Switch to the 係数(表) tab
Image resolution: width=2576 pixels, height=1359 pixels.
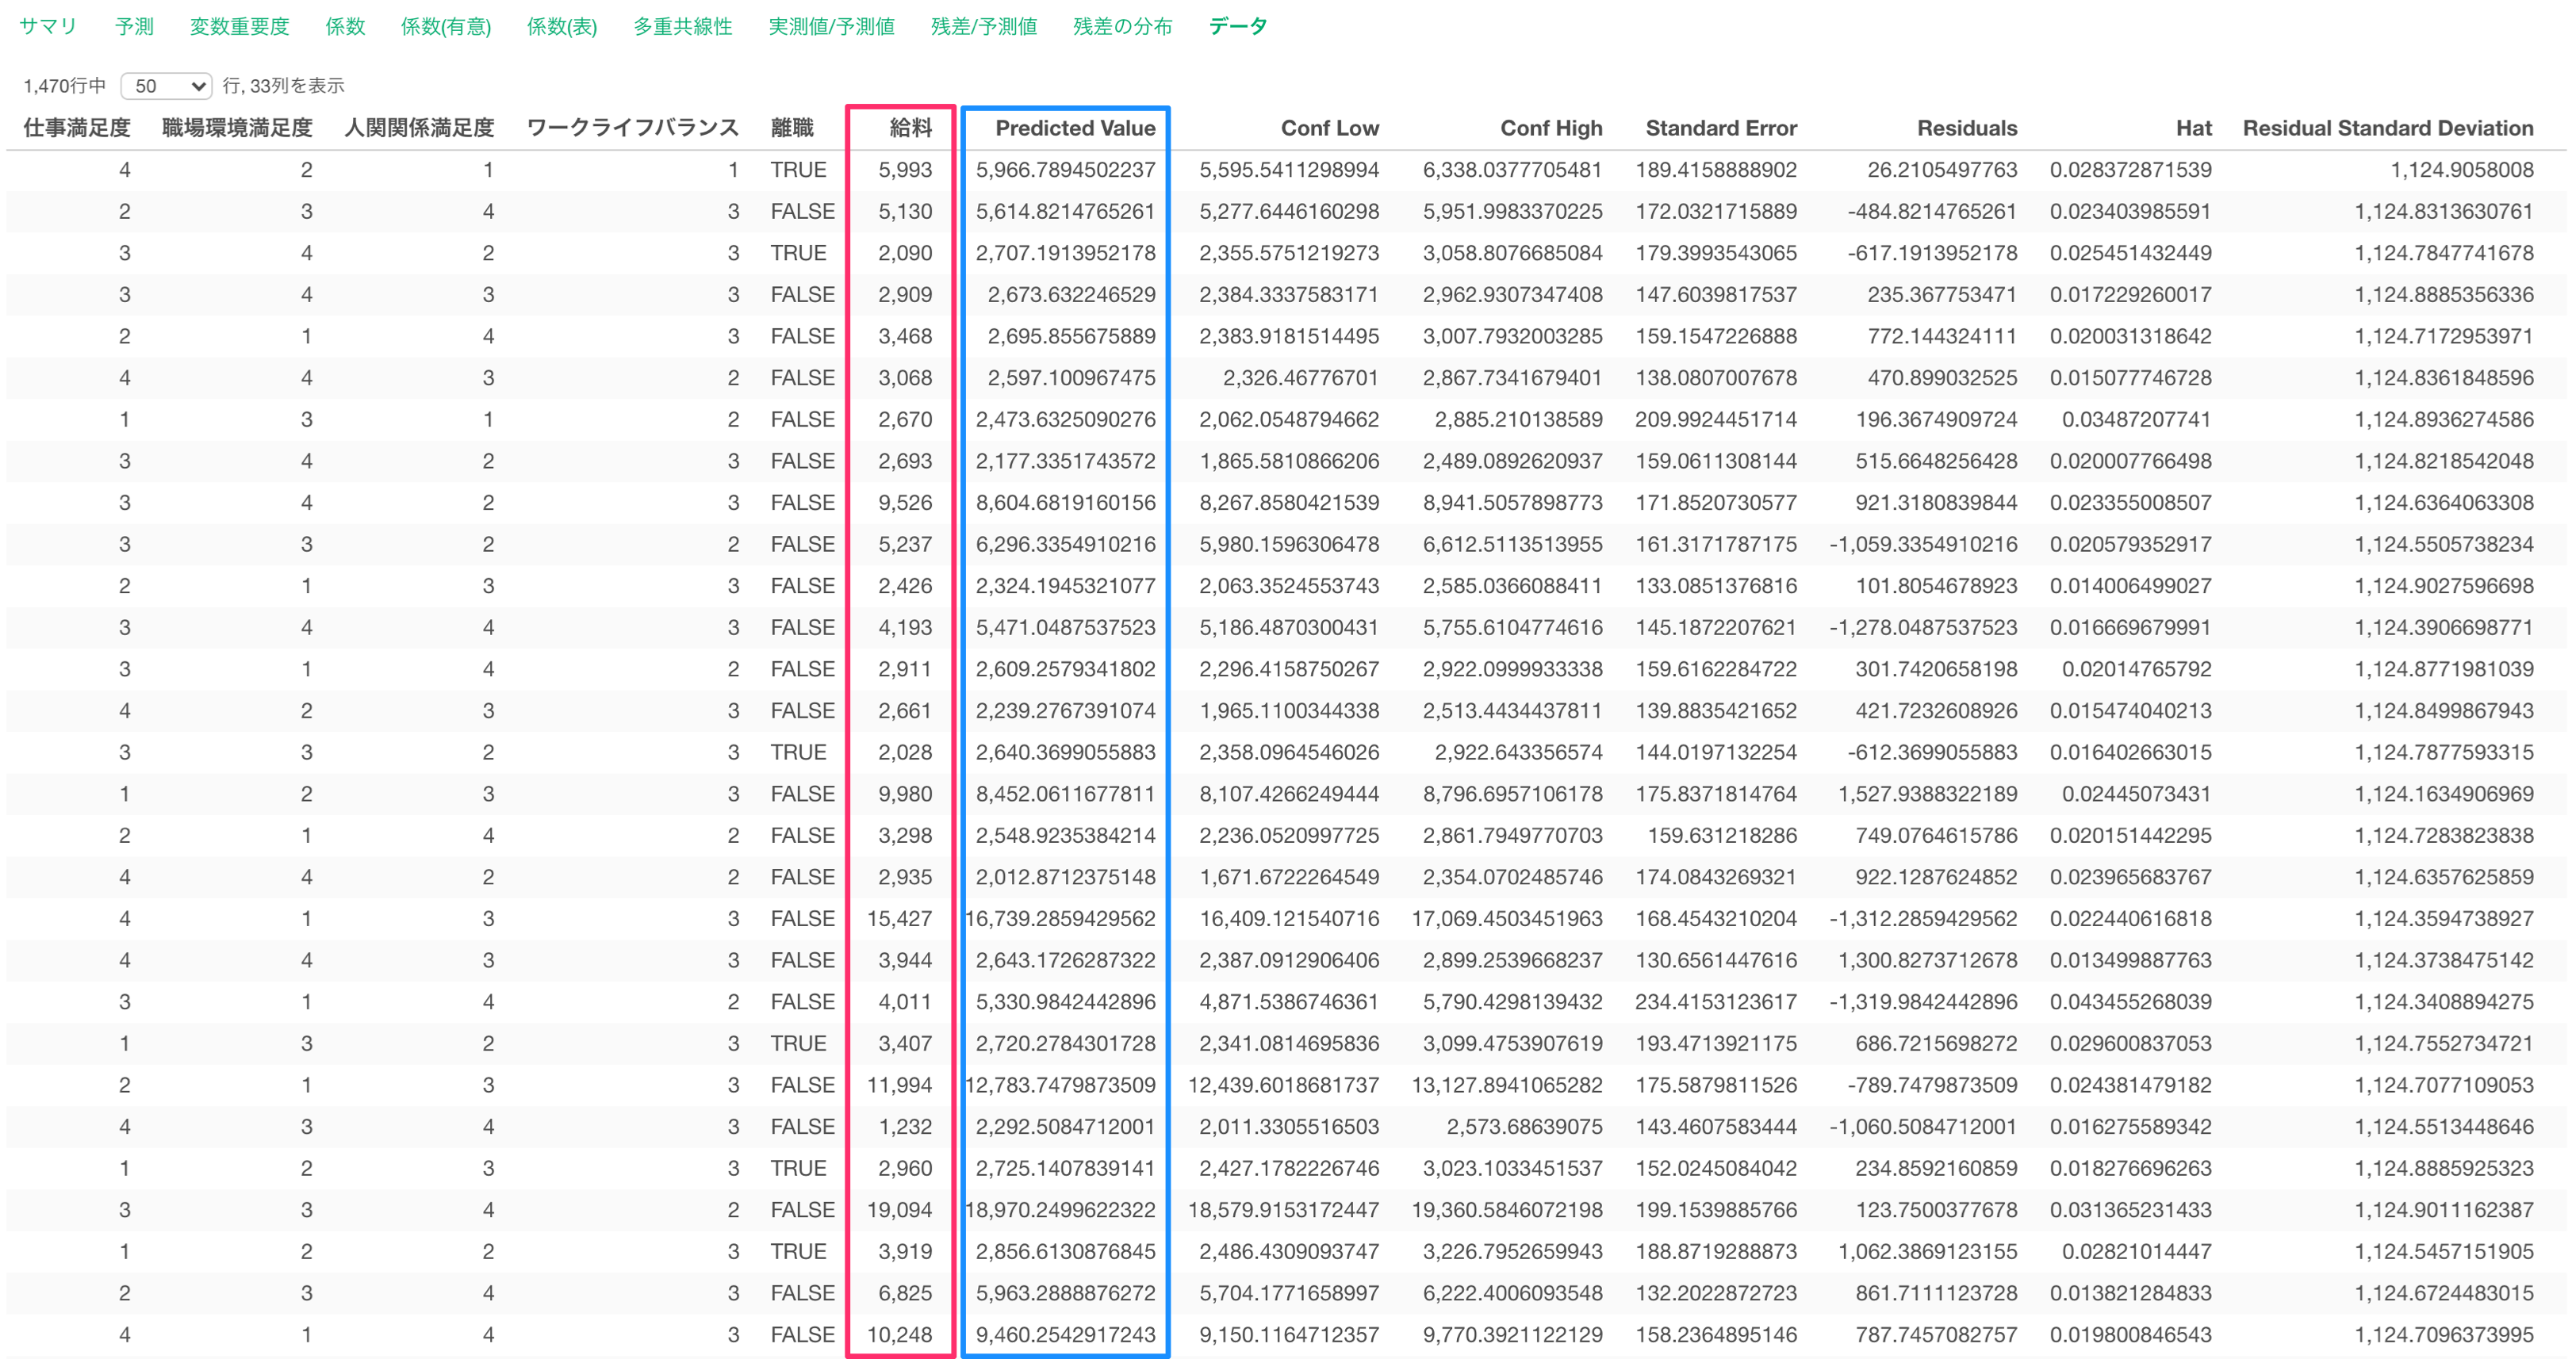562,27
